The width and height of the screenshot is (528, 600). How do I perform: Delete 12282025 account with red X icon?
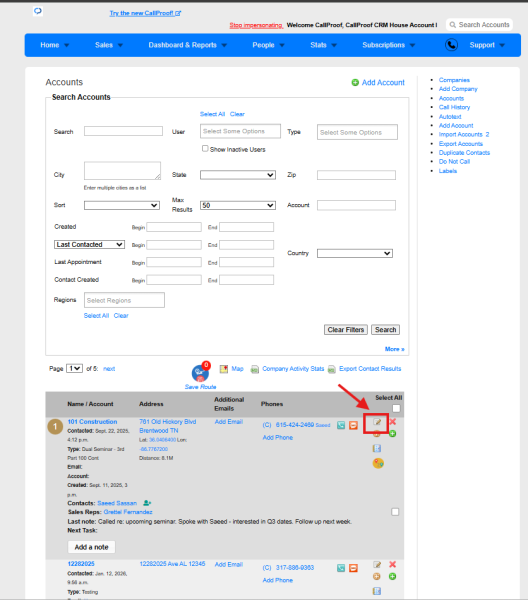pos(393,564)
